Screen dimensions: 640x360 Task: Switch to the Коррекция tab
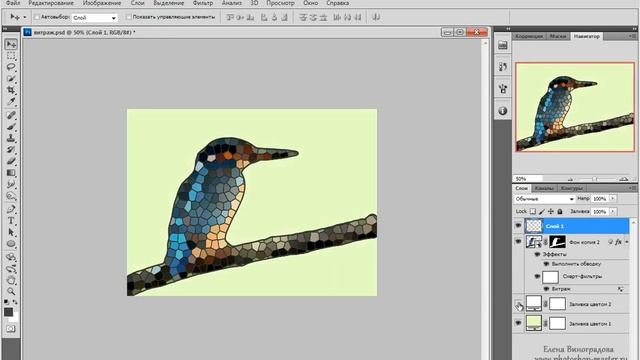[529, 36]
